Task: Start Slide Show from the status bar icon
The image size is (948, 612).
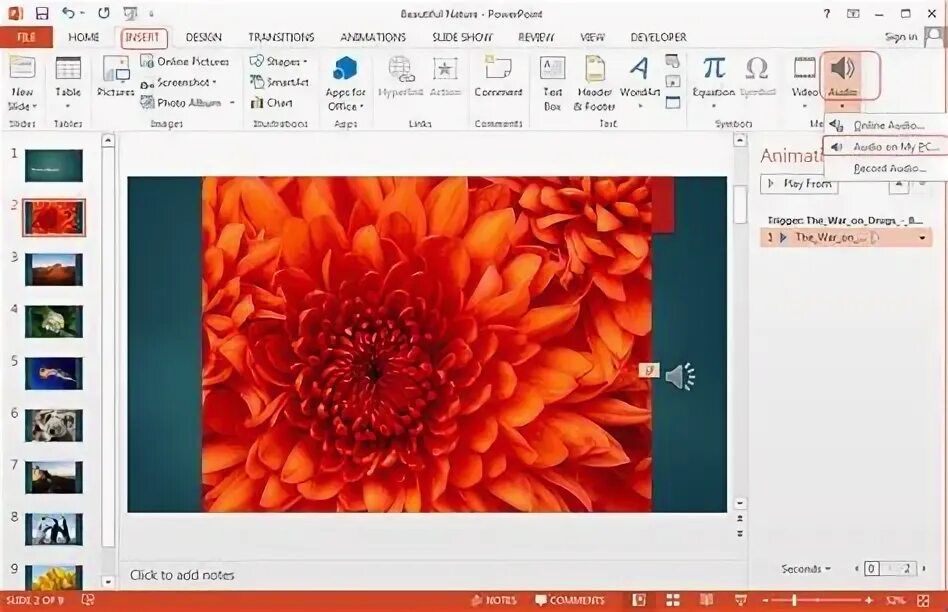Action: (x=740, y=600)
